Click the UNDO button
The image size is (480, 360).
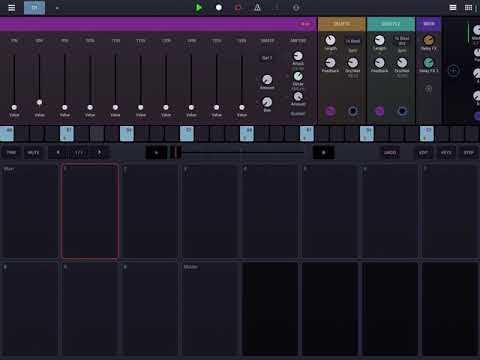coord(390,153)
